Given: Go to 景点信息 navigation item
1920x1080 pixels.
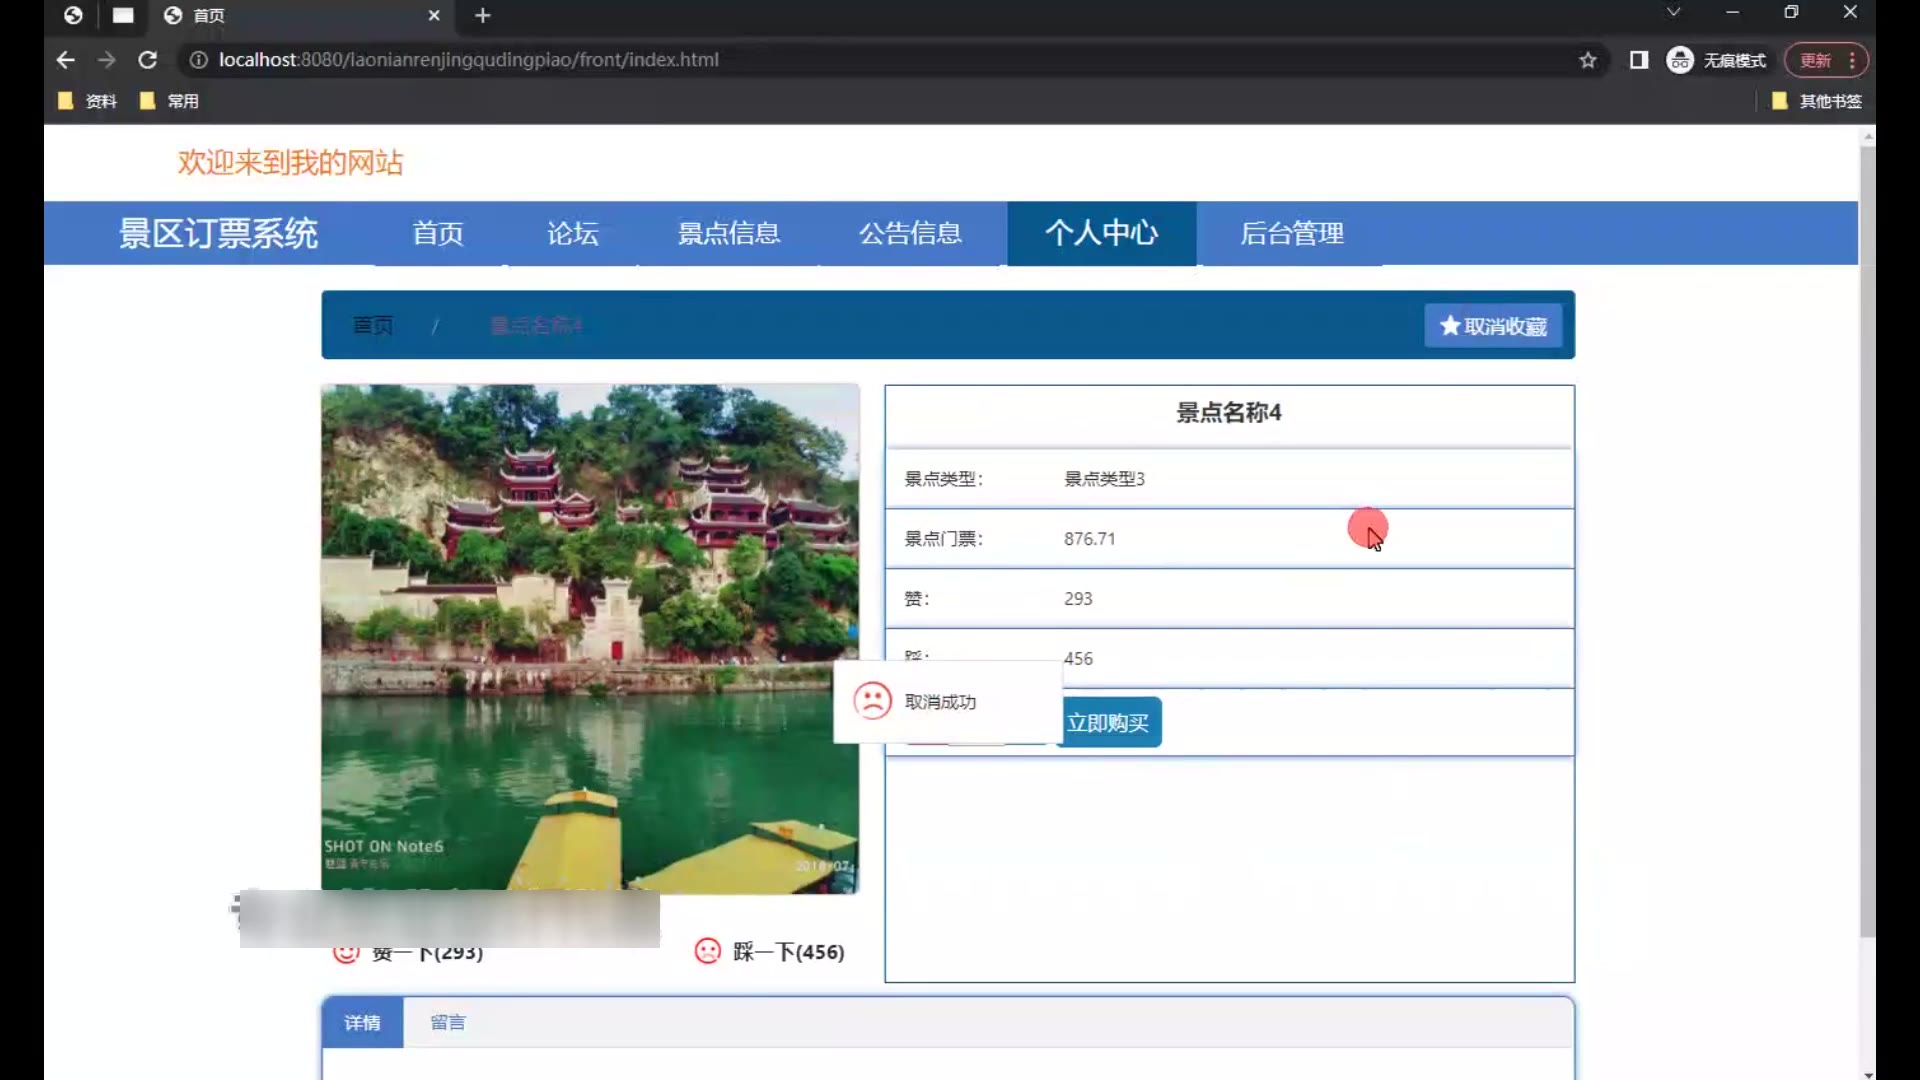Looking at the screenshot, I should coord(728,233).
